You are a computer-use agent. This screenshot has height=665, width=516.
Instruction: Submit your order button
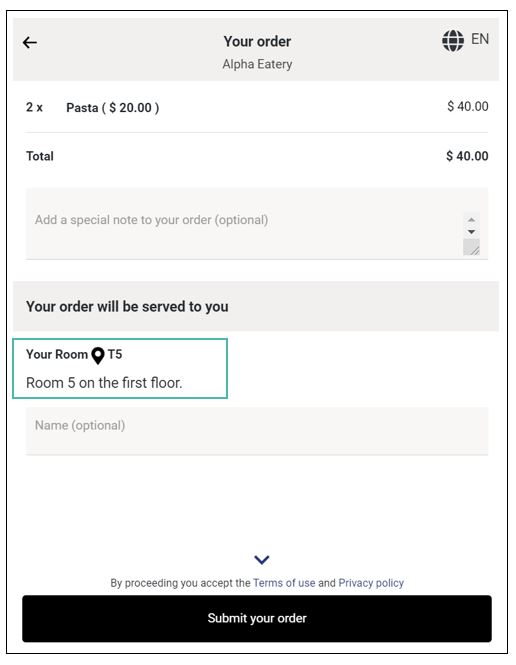tap(257, 618)
